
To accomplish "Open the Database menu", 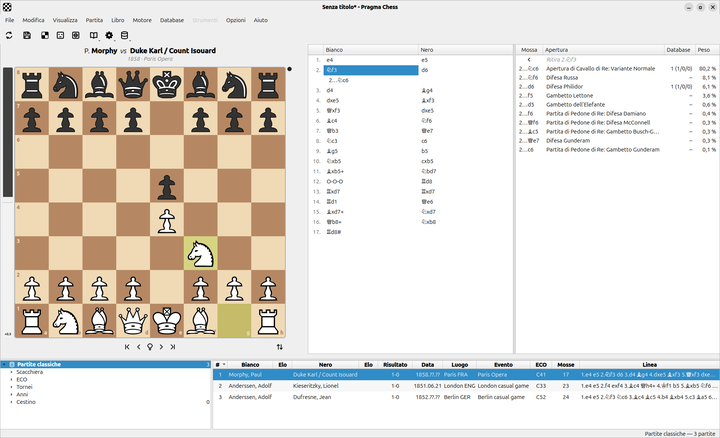I will point(172,20).
